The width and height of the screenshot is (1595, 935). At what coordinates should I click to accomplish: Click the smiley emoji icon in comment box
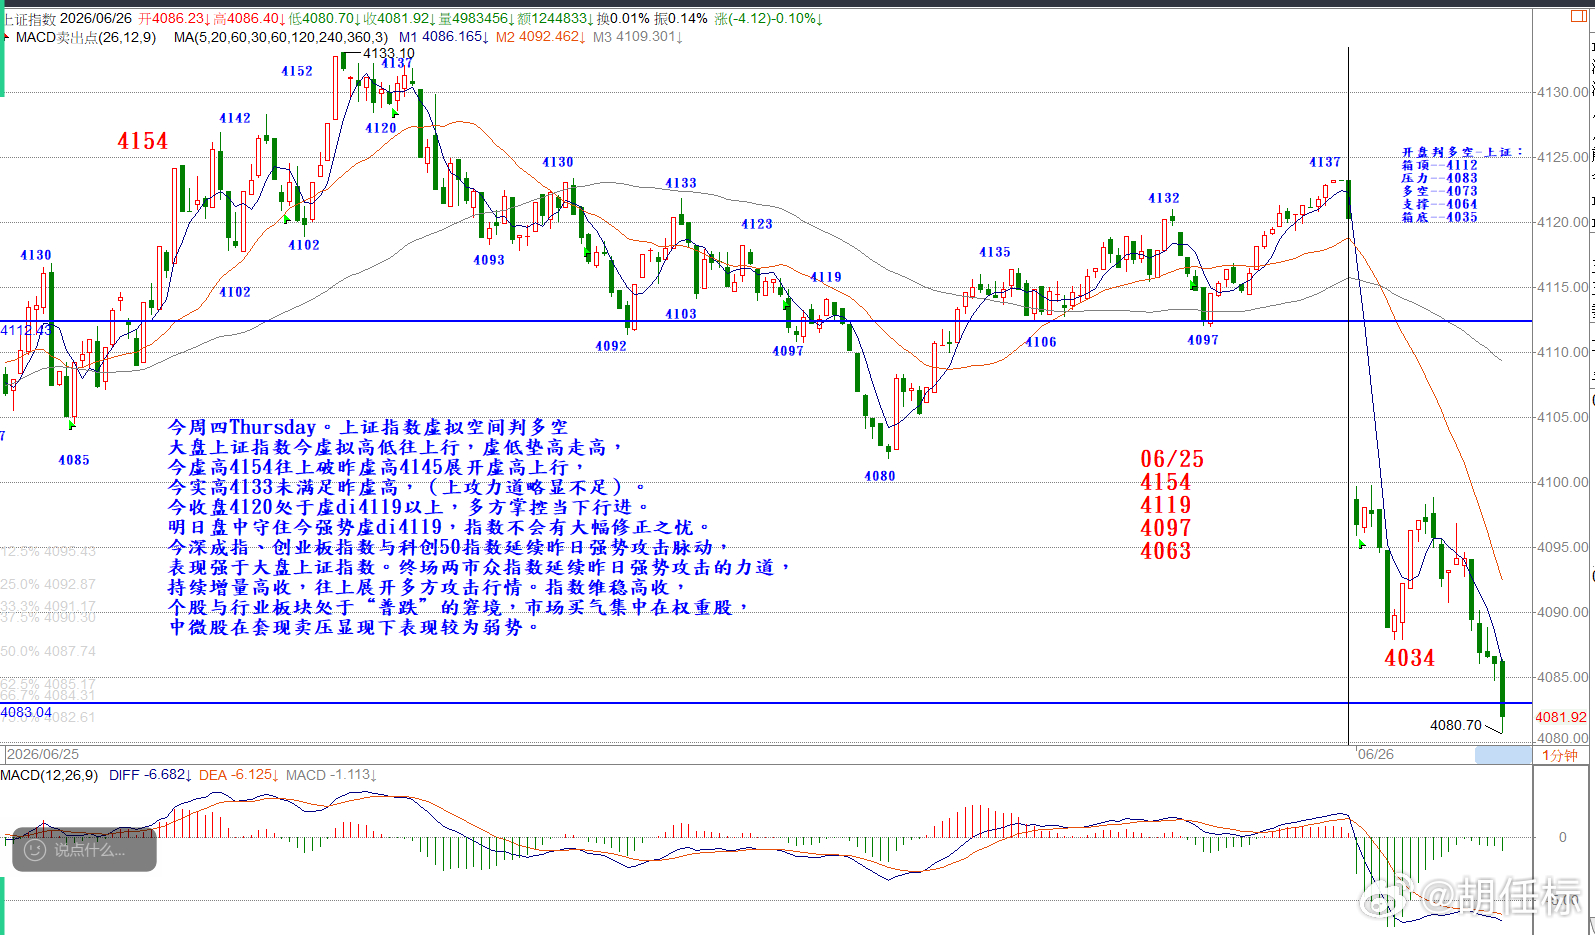coord(35,850)
